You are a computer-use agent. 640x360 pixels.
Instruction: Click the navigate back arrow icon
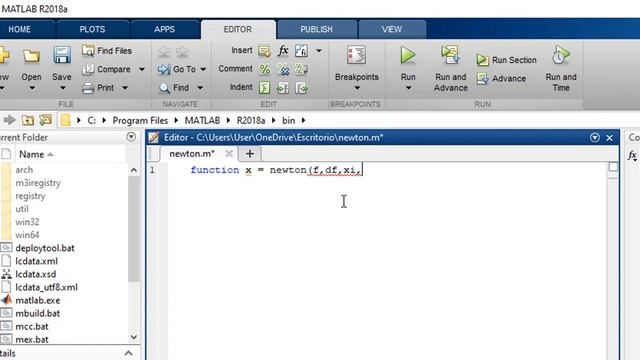pyautogui.click(x=164, y=52)
